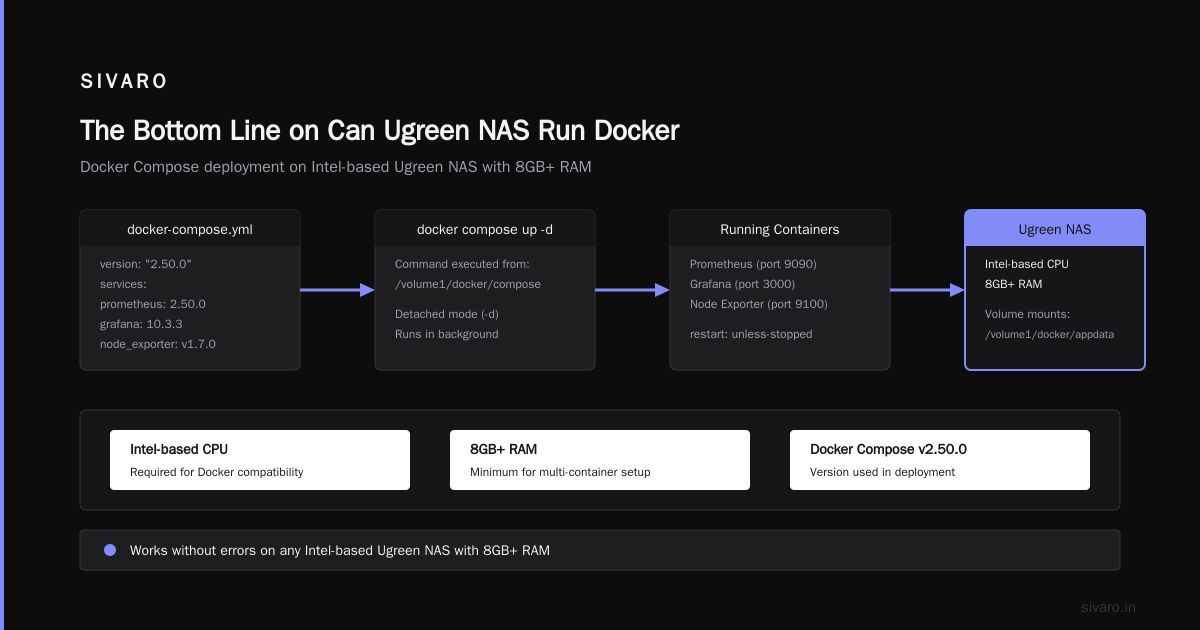Click 'Prometheus (port 9090)' entry
This screenshot has height=630, width=1200.
coord(753,264)
